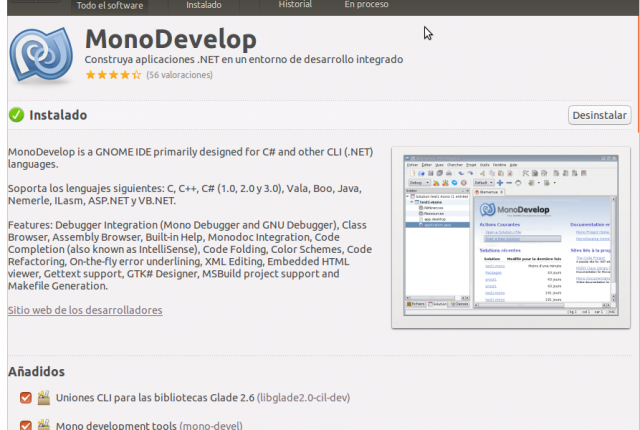Viewport: 640px width, 430px height.
Task: Click the 'Uniones CLI para las bibliotecas Glade 2.6' label
Action: tap(155, 398)
